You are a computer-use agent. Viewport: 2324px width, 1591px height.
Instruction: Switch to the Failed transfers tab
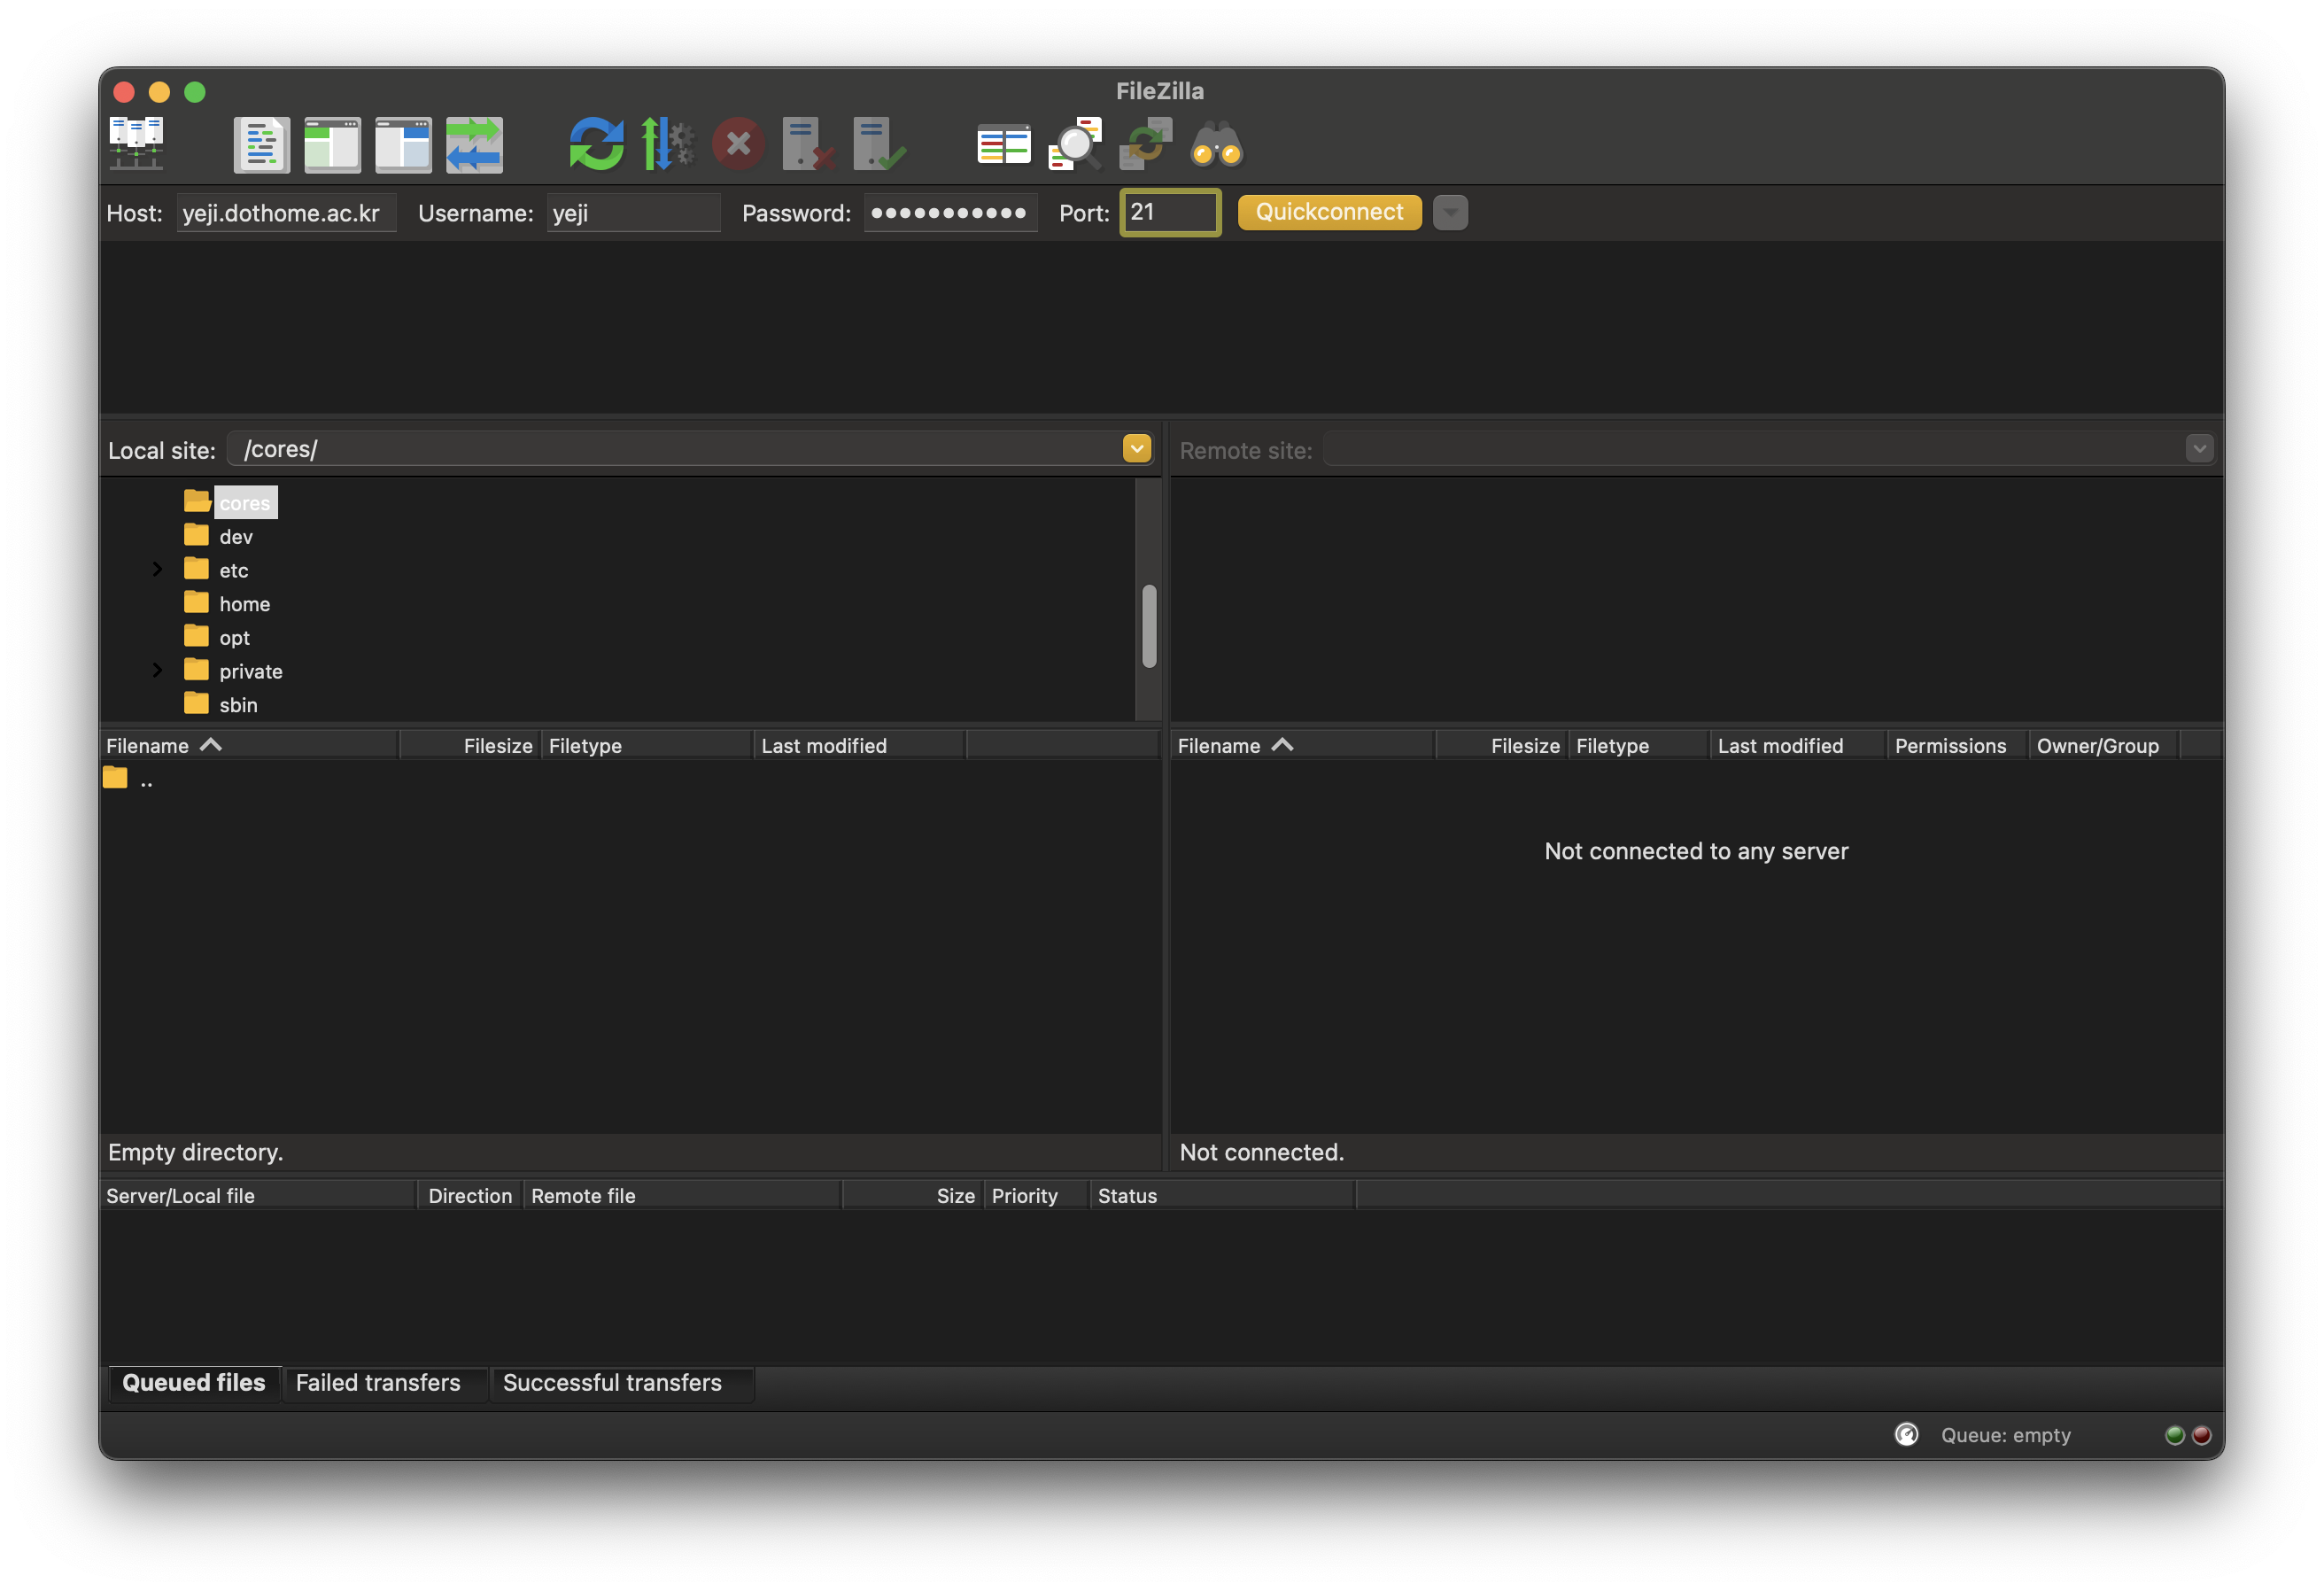(x=378, y=1382)
